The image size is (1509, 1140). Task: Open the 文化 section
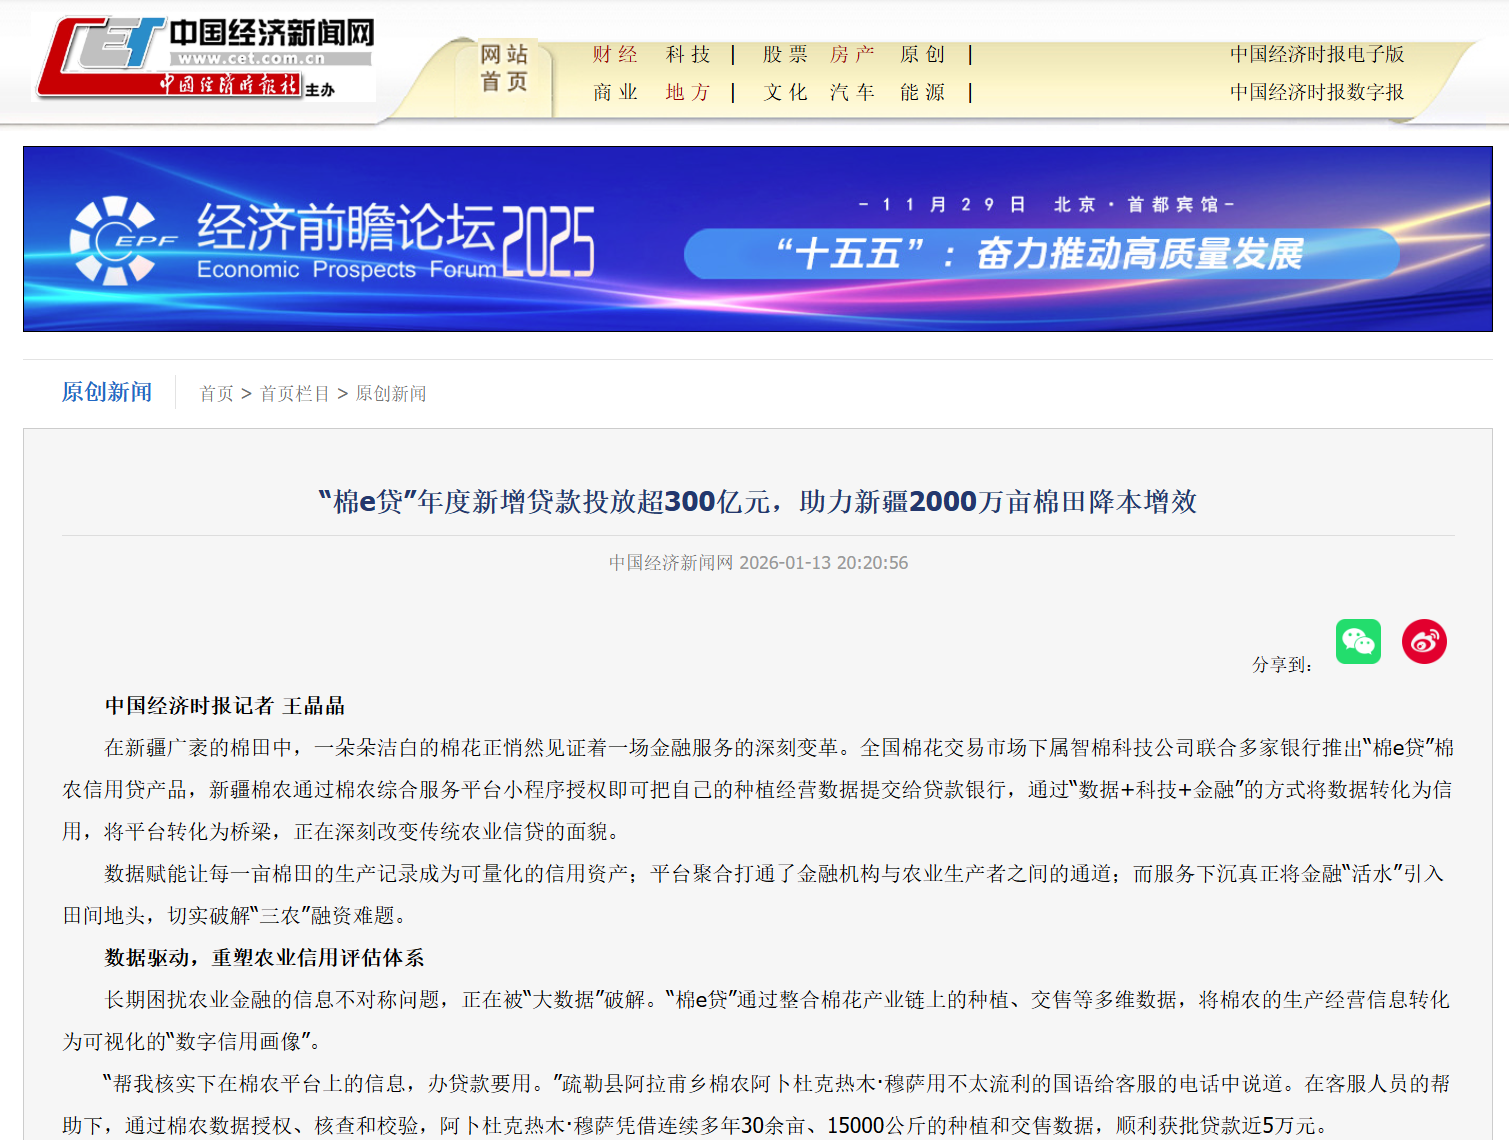(785, 92)
